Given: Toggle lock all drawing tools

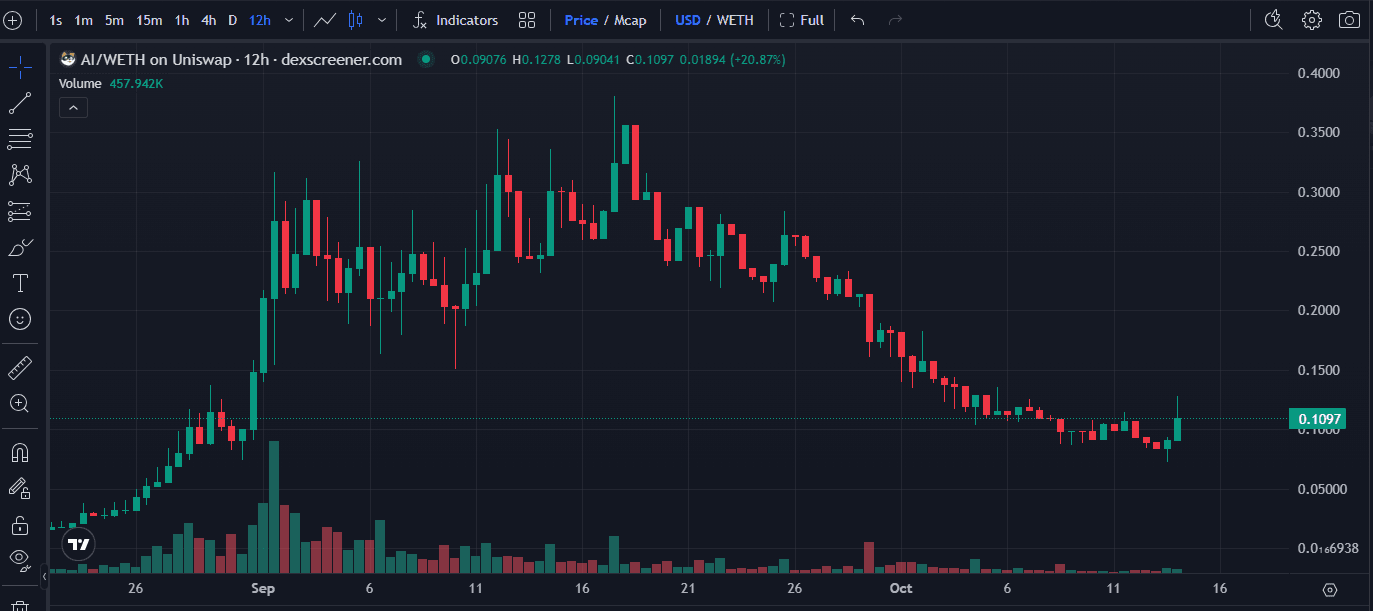Looking at the screenshot, I should pyautogui.click(x=20, y=524).
